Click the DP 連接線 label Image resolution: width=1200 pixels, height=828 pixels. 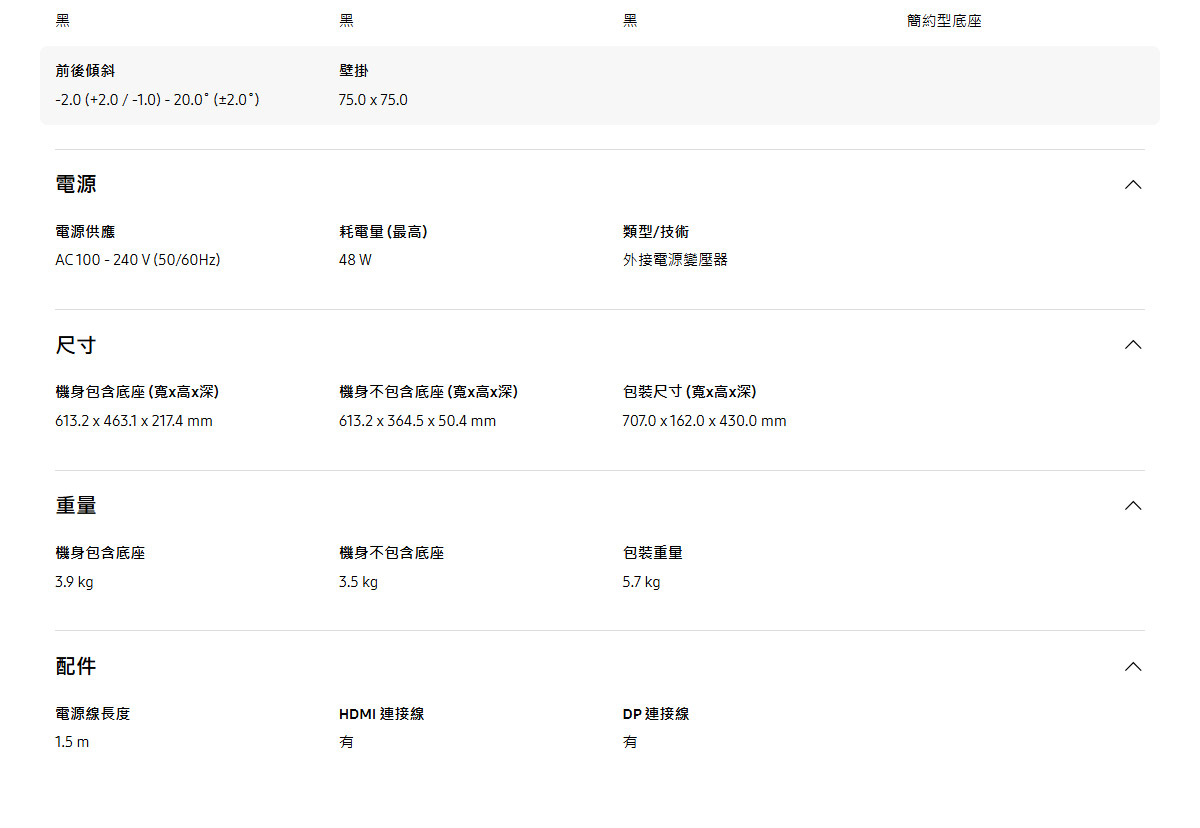click(x=656, y=714)
